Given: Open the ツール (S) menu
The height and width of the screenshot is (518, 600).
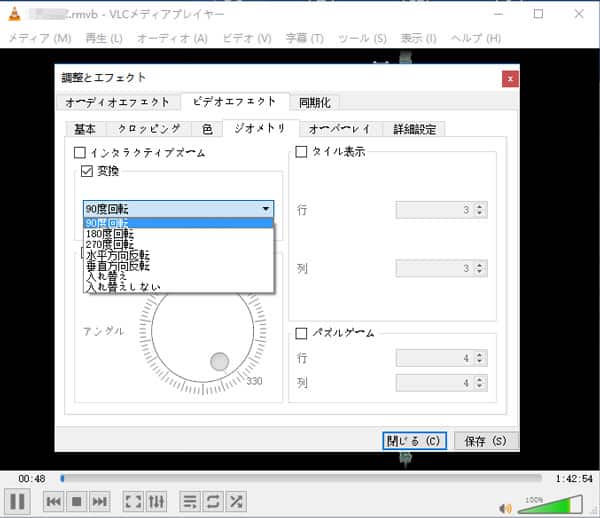Looking at the screenshot, I should pyautogui.click(x=362, y=38).
